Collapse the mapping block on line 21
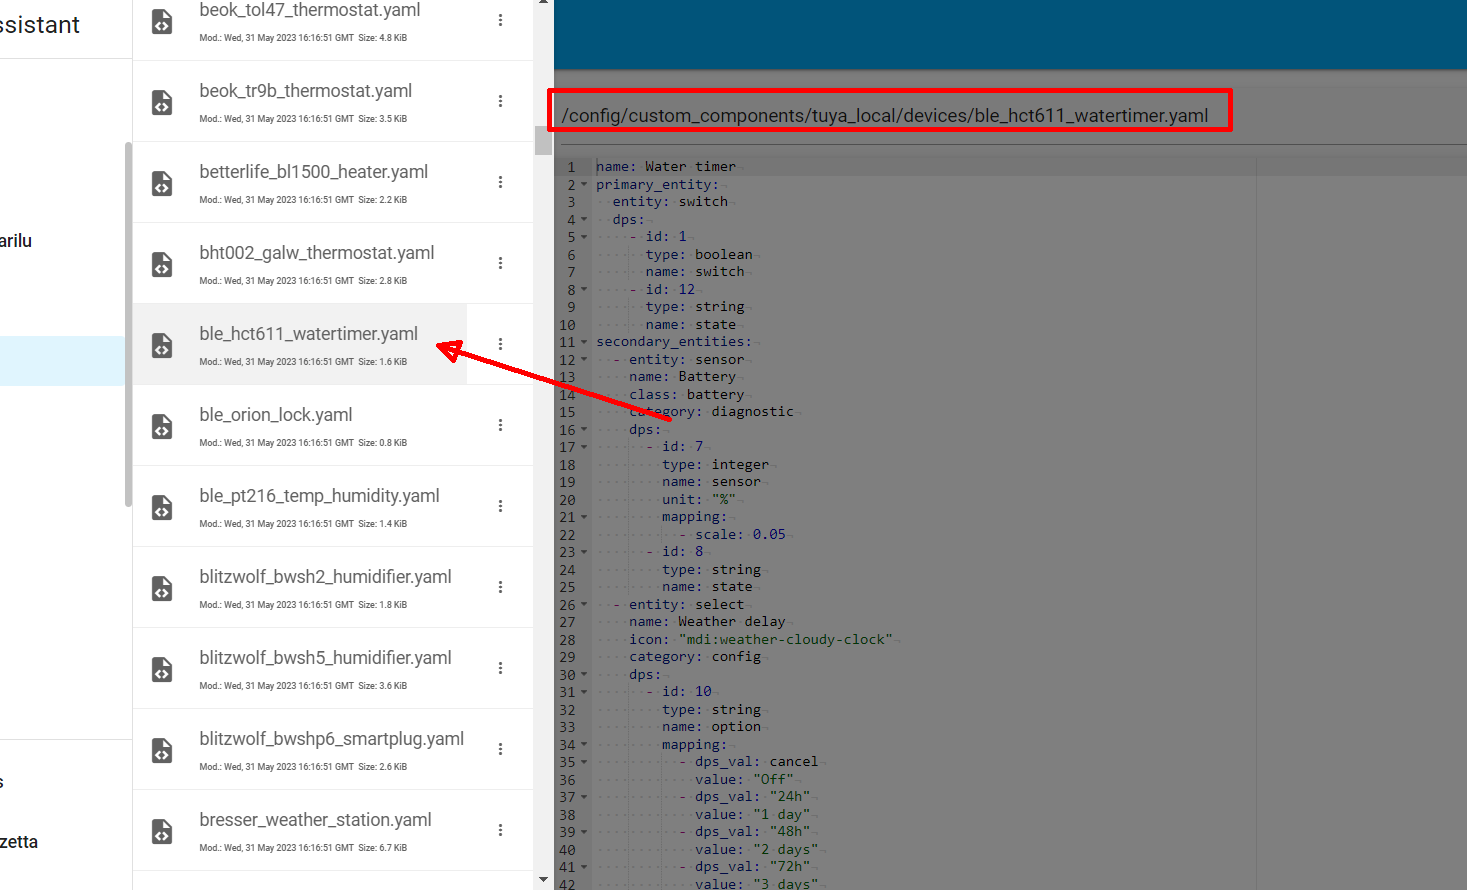 click(584, 517)
